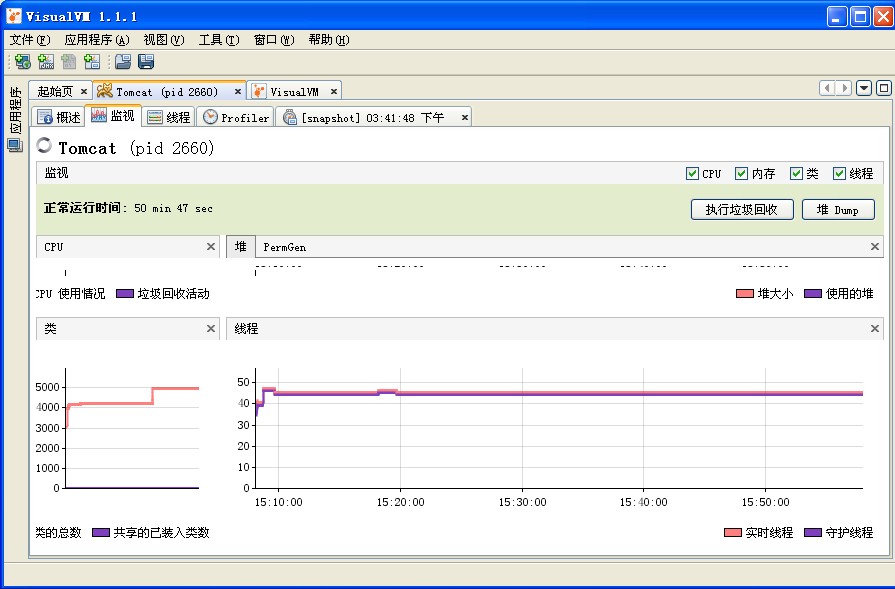Open the 应用程序(A) menu
This screenshot has height=589, width=895.
[97, 40]
